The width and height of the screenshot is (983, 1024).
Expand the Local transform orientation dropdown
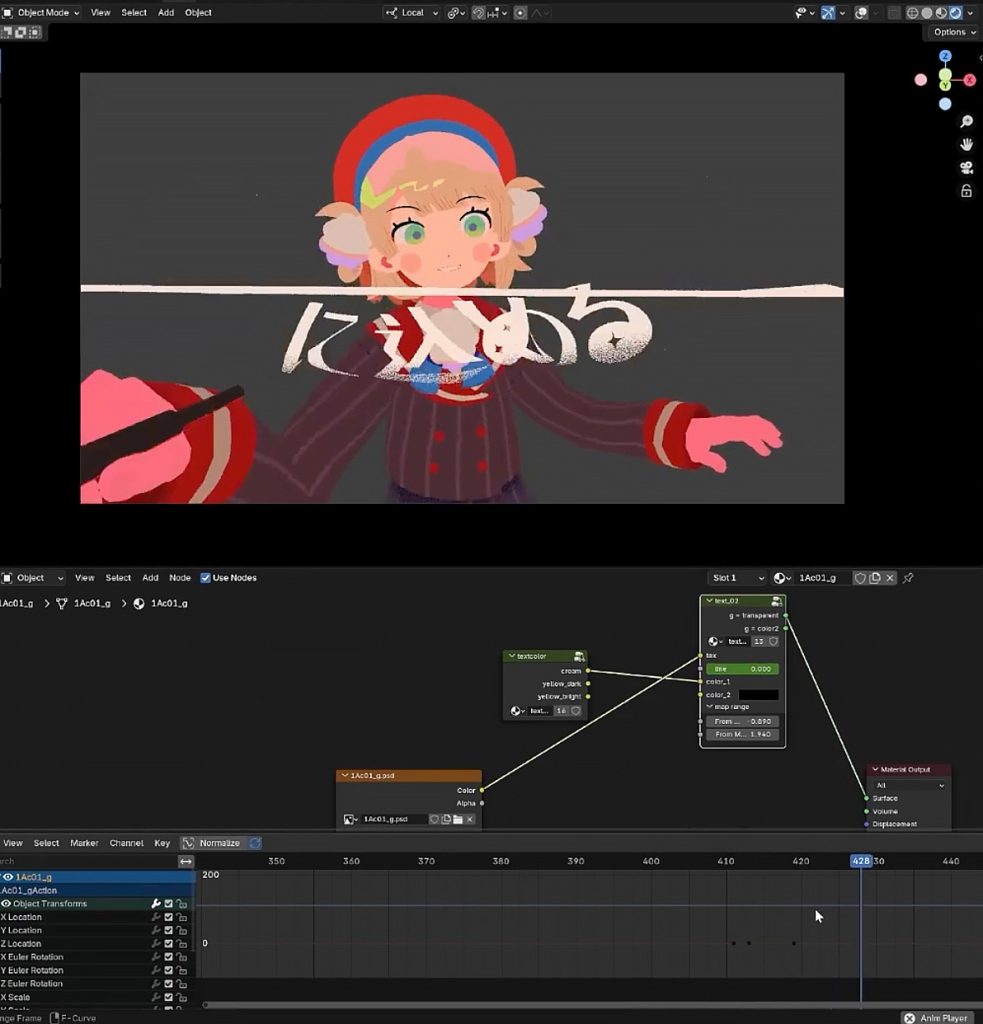click(x=411, y=13)
